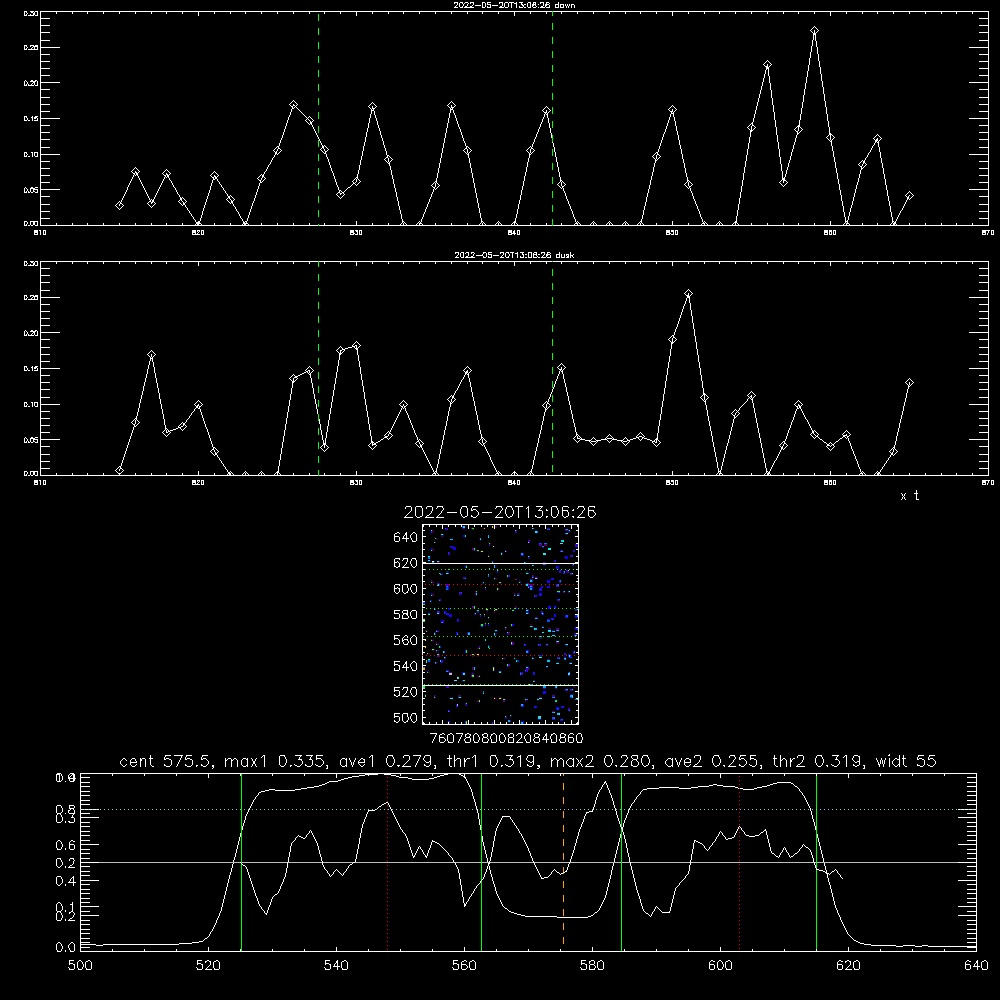Click the right green dashed line in dusk plot

tap(552, 369)
